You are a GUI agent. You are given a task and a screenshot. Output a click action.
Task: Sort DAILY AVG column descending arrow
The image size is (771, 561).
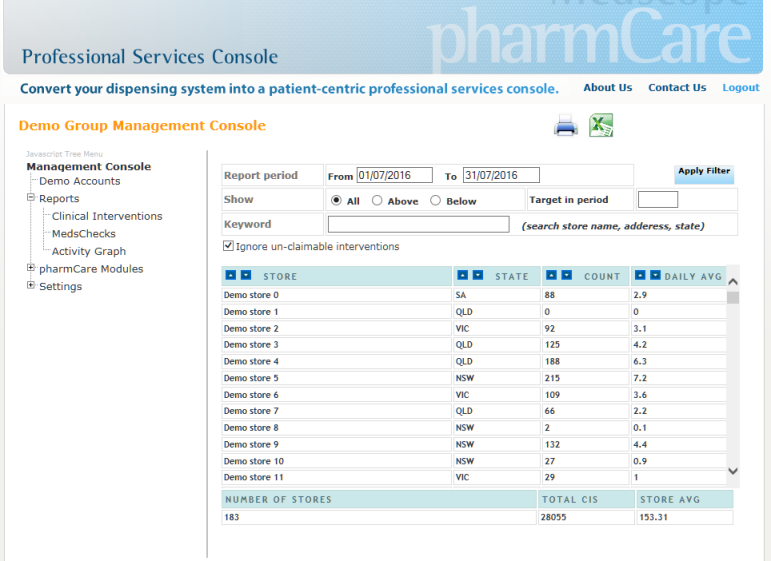click(655, 275)
